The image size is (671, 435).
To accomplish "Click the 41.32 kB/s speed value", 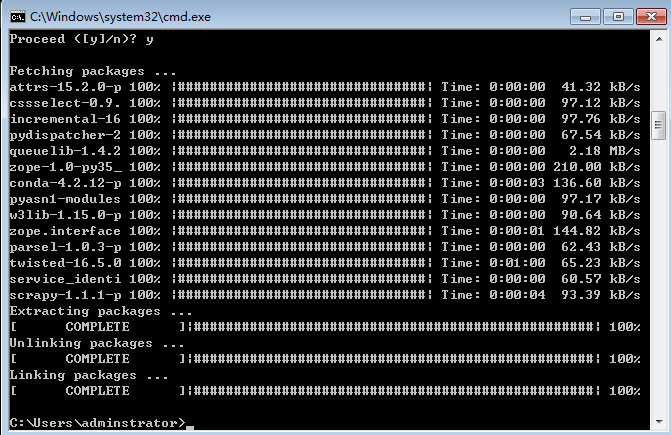I will point(601,87).
